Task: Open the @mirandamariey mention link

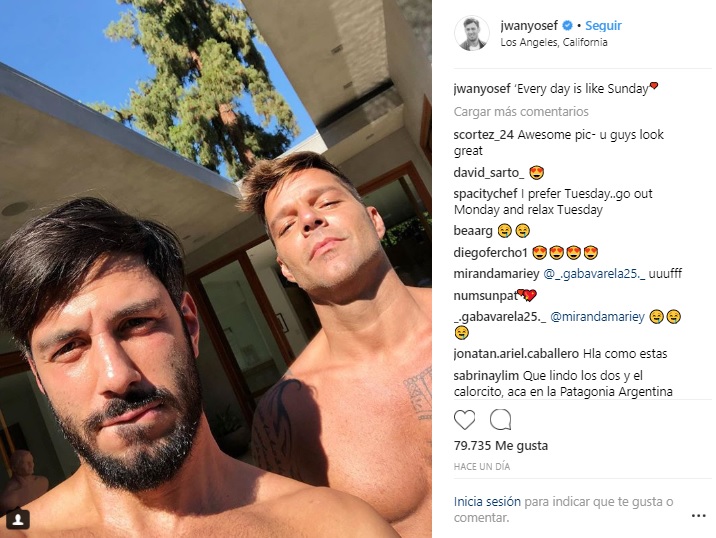Action: coord(597,316)
